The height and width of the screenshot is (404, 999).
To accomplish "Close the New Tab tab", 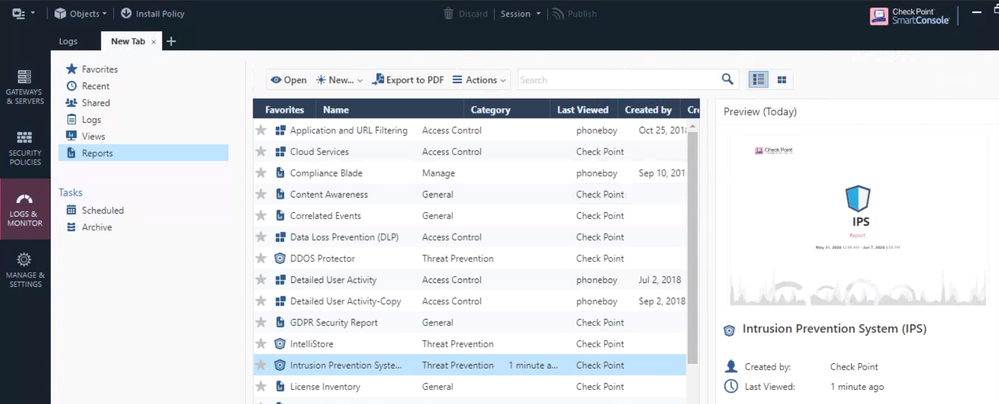I will click(154, 41).
